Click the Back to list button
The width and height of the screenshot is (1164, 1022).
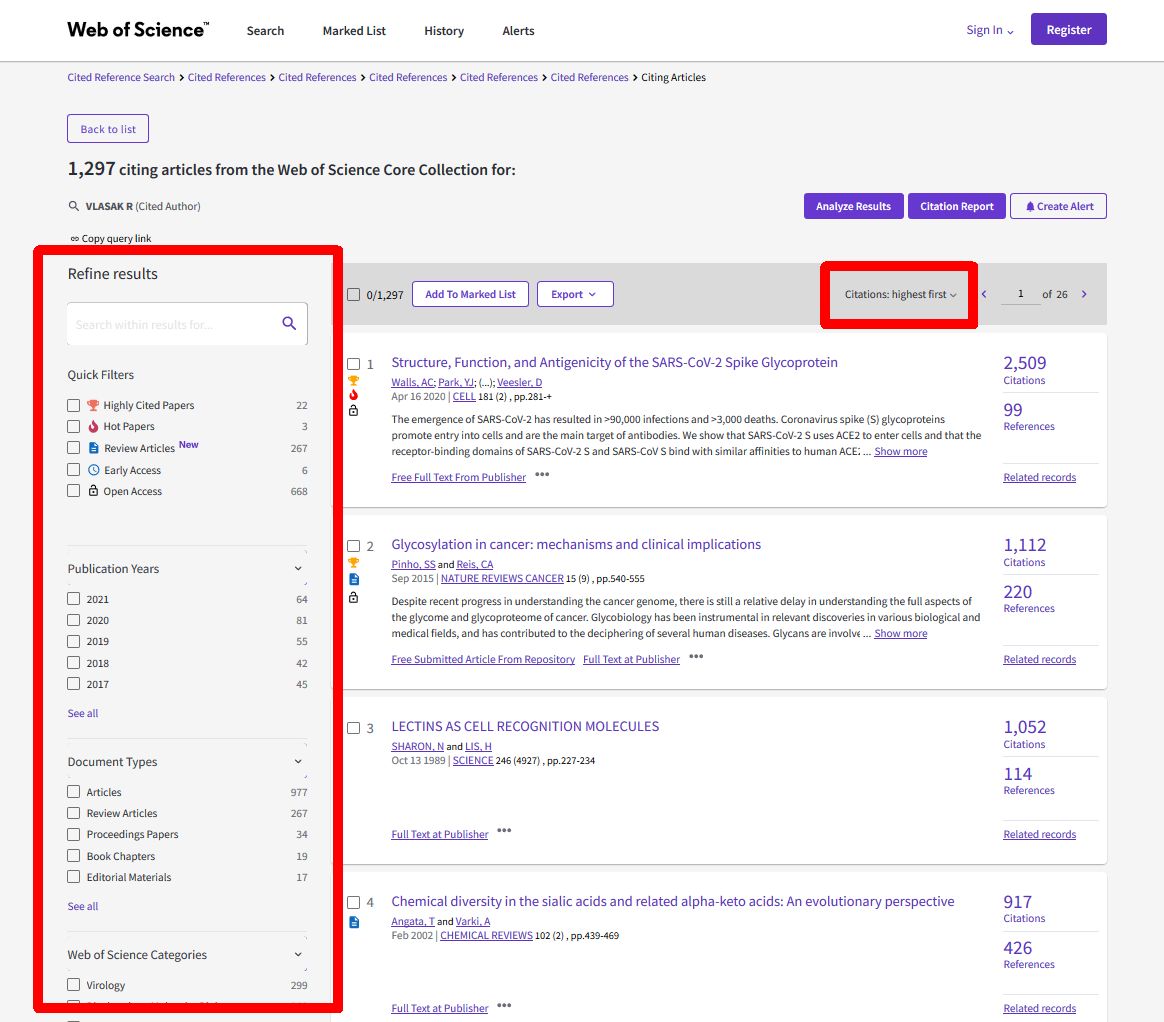pos(108,128)
